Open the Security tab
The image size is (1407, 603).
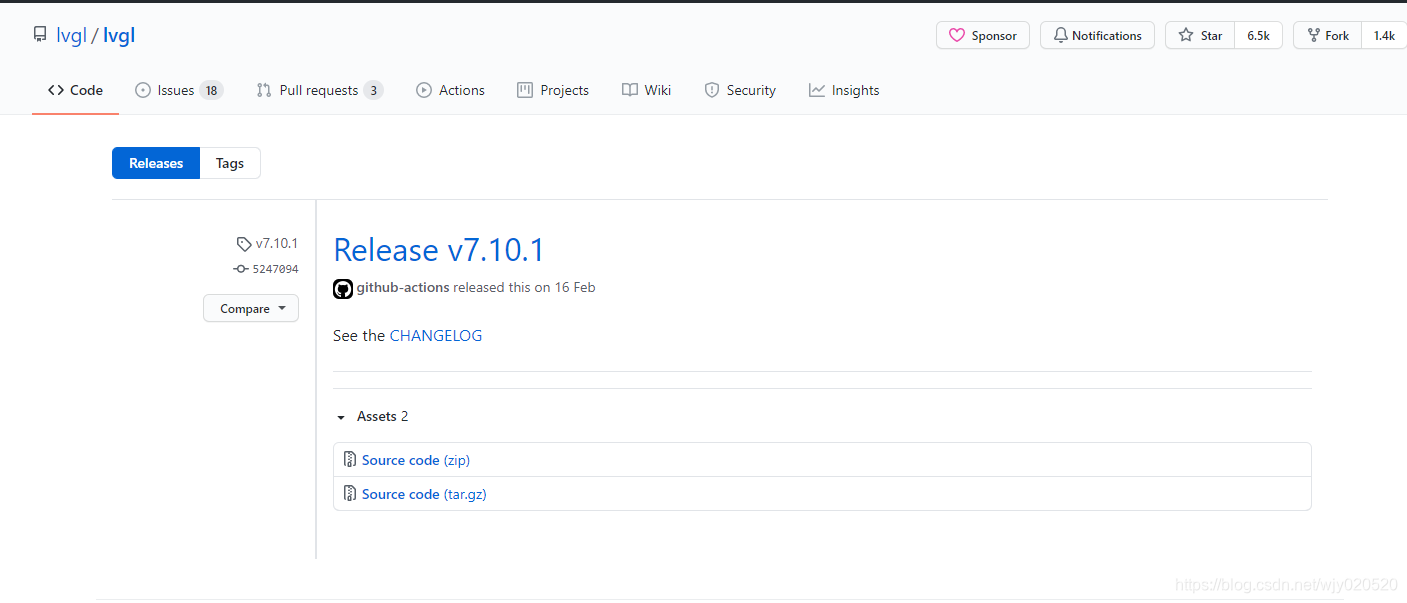point(740,90)
